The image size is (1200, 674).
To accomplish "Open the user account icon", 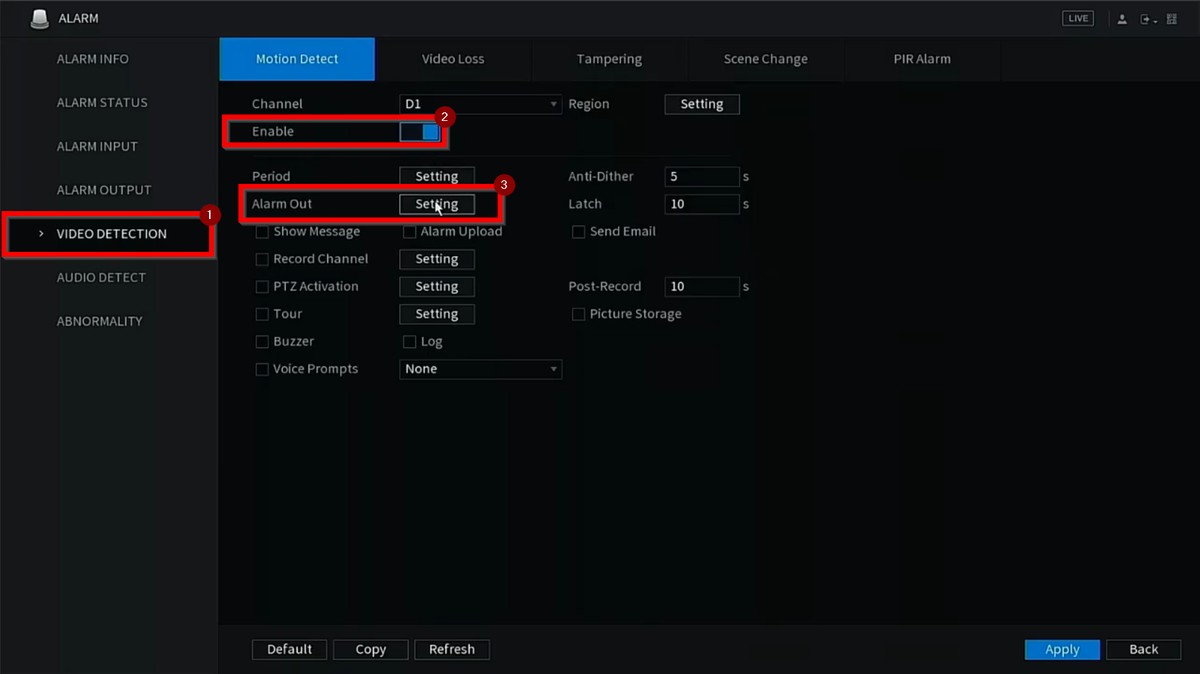I will coord(1122,19).
